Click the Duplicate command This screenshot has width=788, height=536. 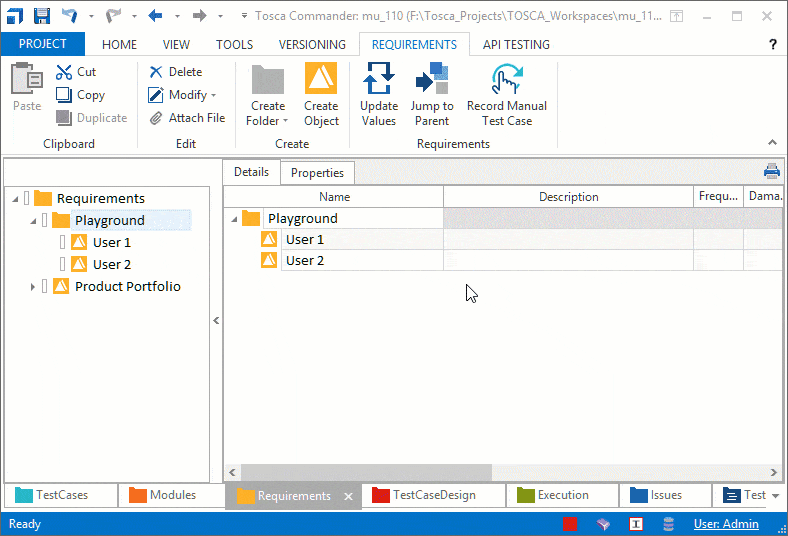pyautogui.click(x=91, y=118)
